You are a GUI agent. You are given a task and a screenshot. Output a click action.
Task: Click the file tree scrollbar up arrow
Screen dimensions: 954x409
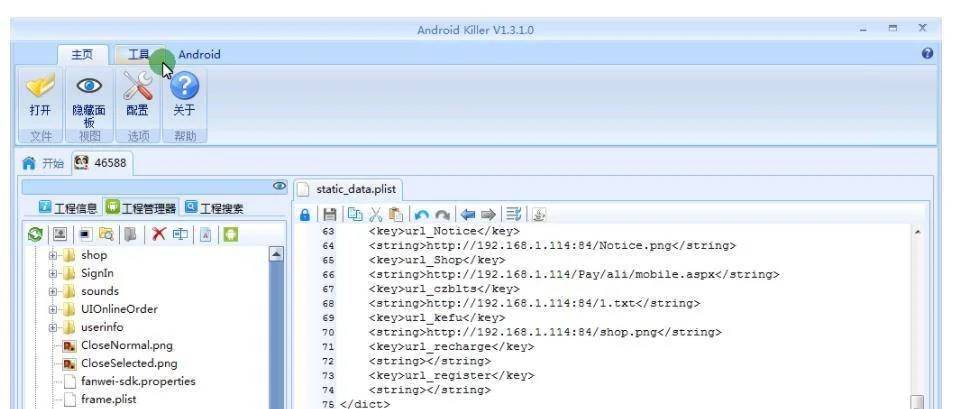277,255
